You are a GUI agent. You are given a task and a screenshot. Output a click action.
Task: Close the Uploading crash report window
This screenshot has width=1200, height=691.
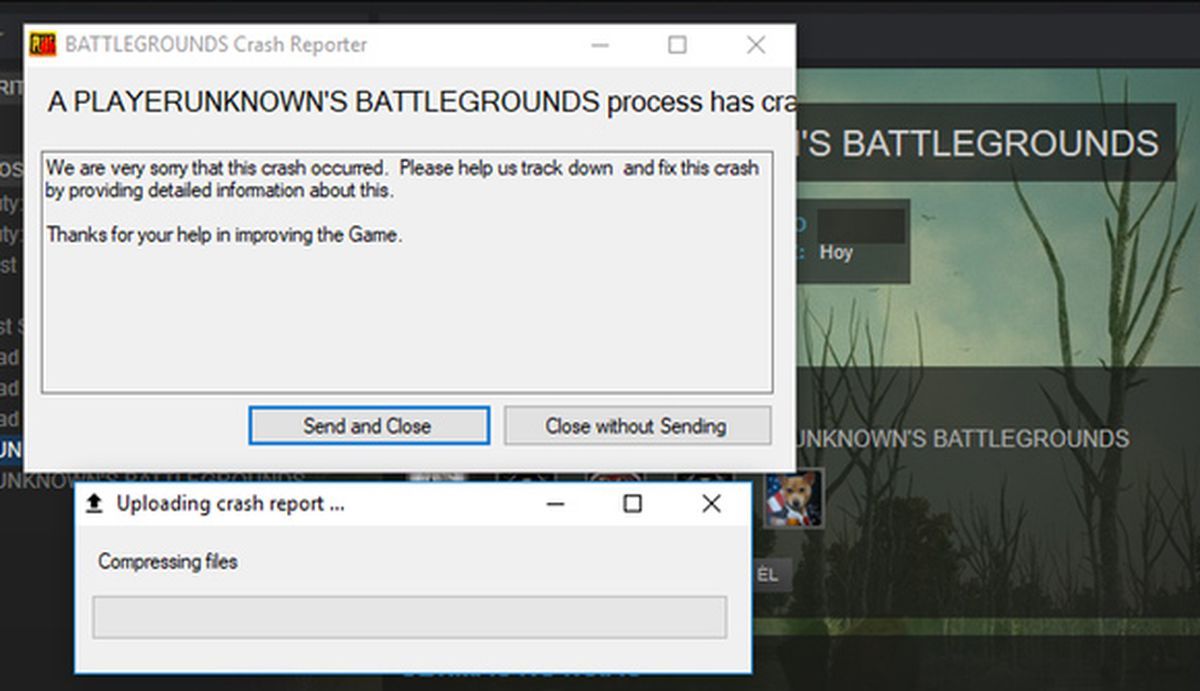coord(711,504)
